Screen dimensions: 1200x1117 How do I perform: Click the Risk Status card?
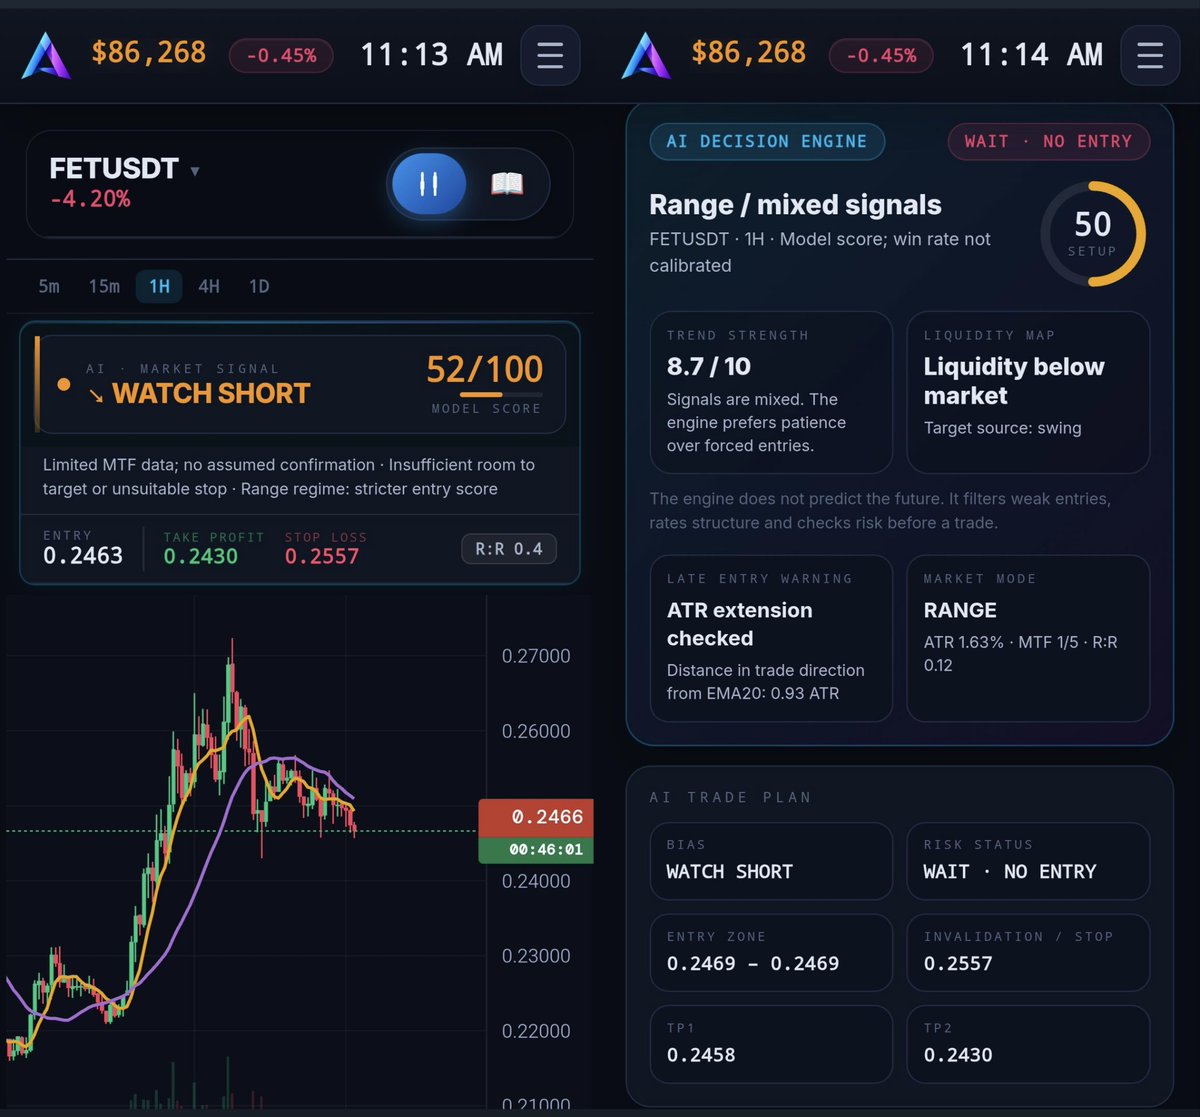point(1028,861)
